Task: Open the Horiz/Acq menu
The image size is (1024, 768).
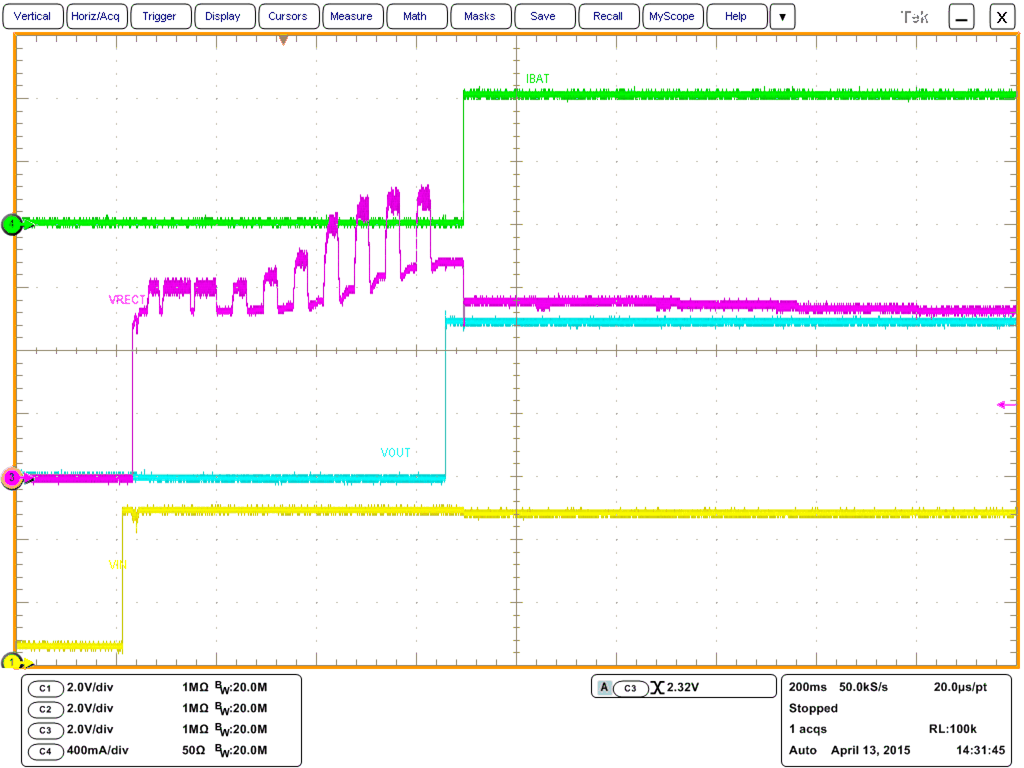Action: coord(96,16)
